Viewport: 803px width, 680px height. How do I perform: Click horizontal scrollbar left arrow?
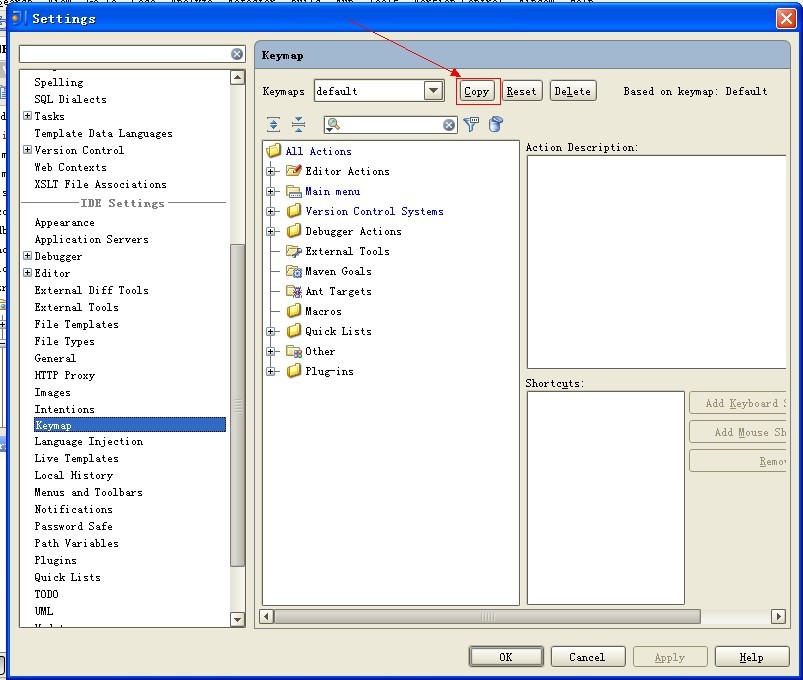(x=266, y=616)
